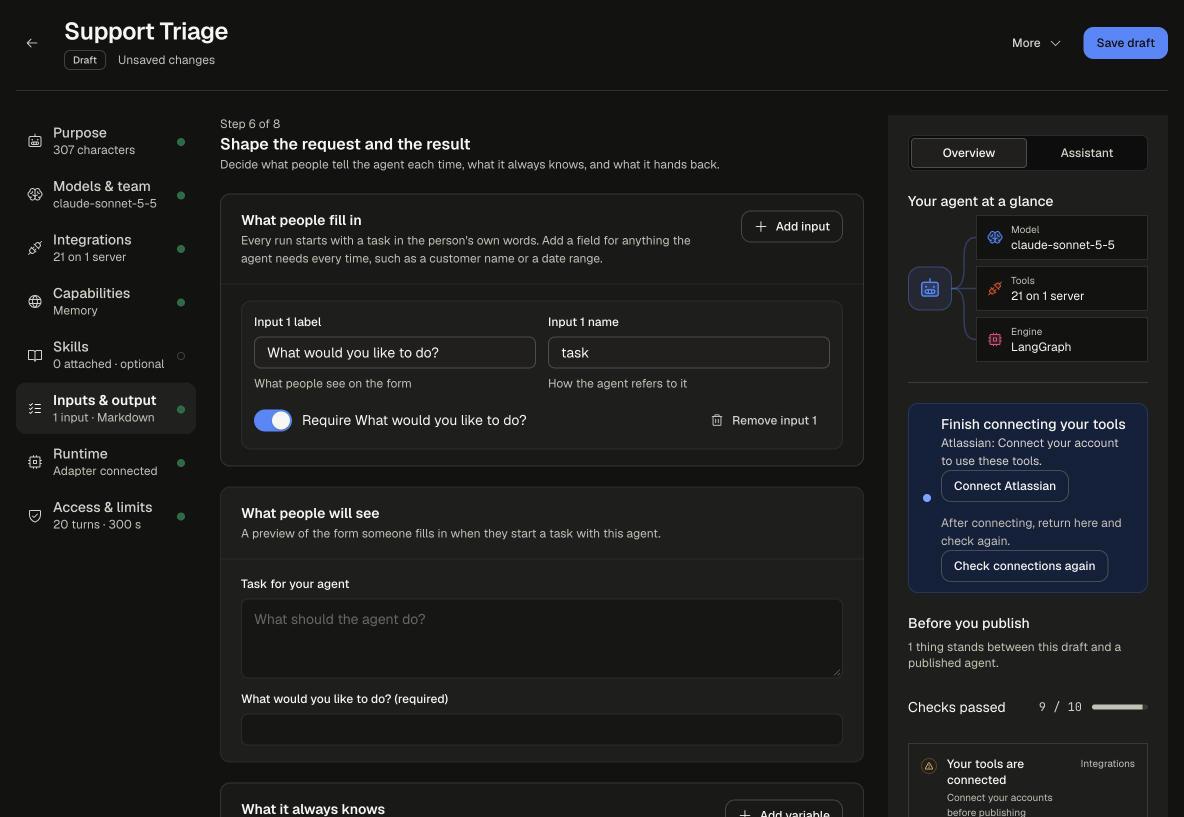Click the Model brain icon in glance panel
Viewport: 1184px width, 817px height.
click(x=994, y=237)
